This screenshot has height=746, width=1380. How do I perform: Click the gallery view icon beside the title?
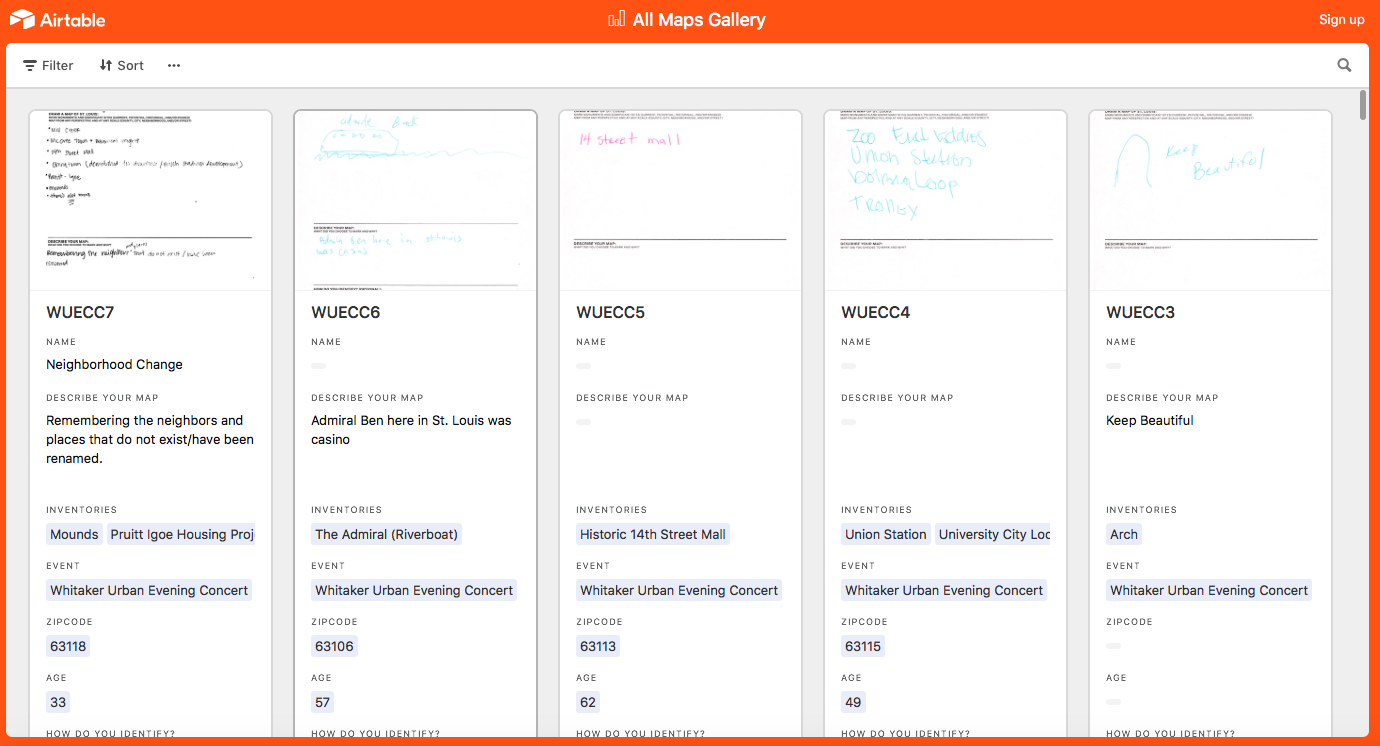[617, 19]
